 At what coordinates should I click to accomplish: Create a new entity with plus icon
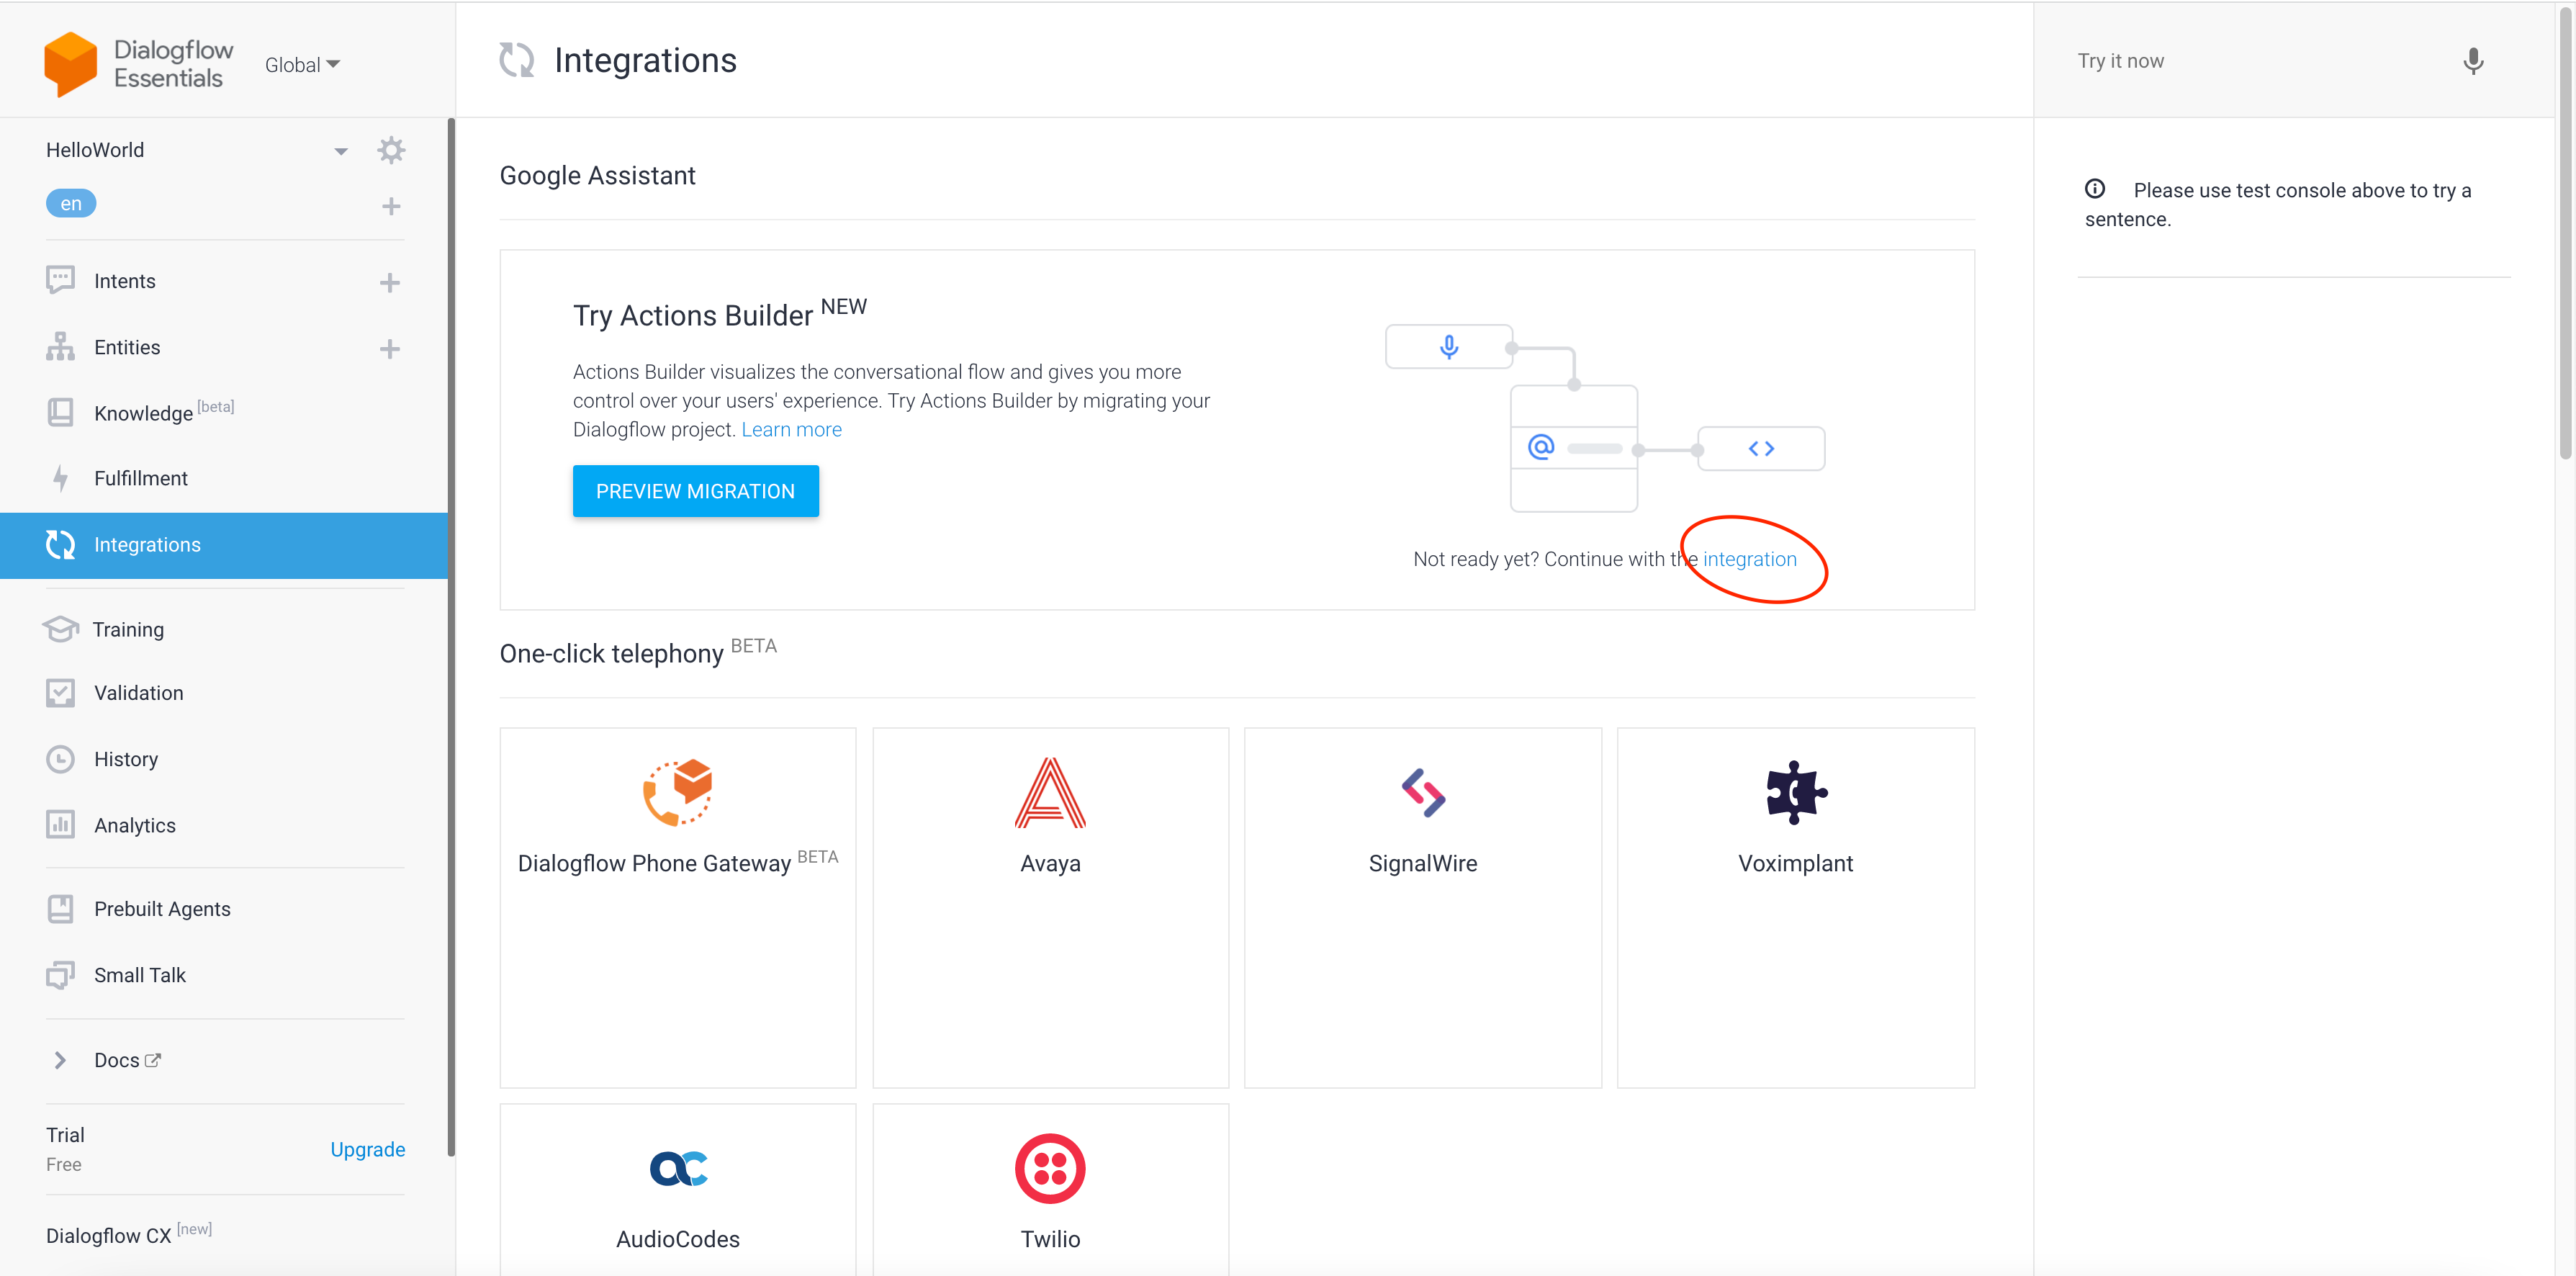[x=390, y=349]
